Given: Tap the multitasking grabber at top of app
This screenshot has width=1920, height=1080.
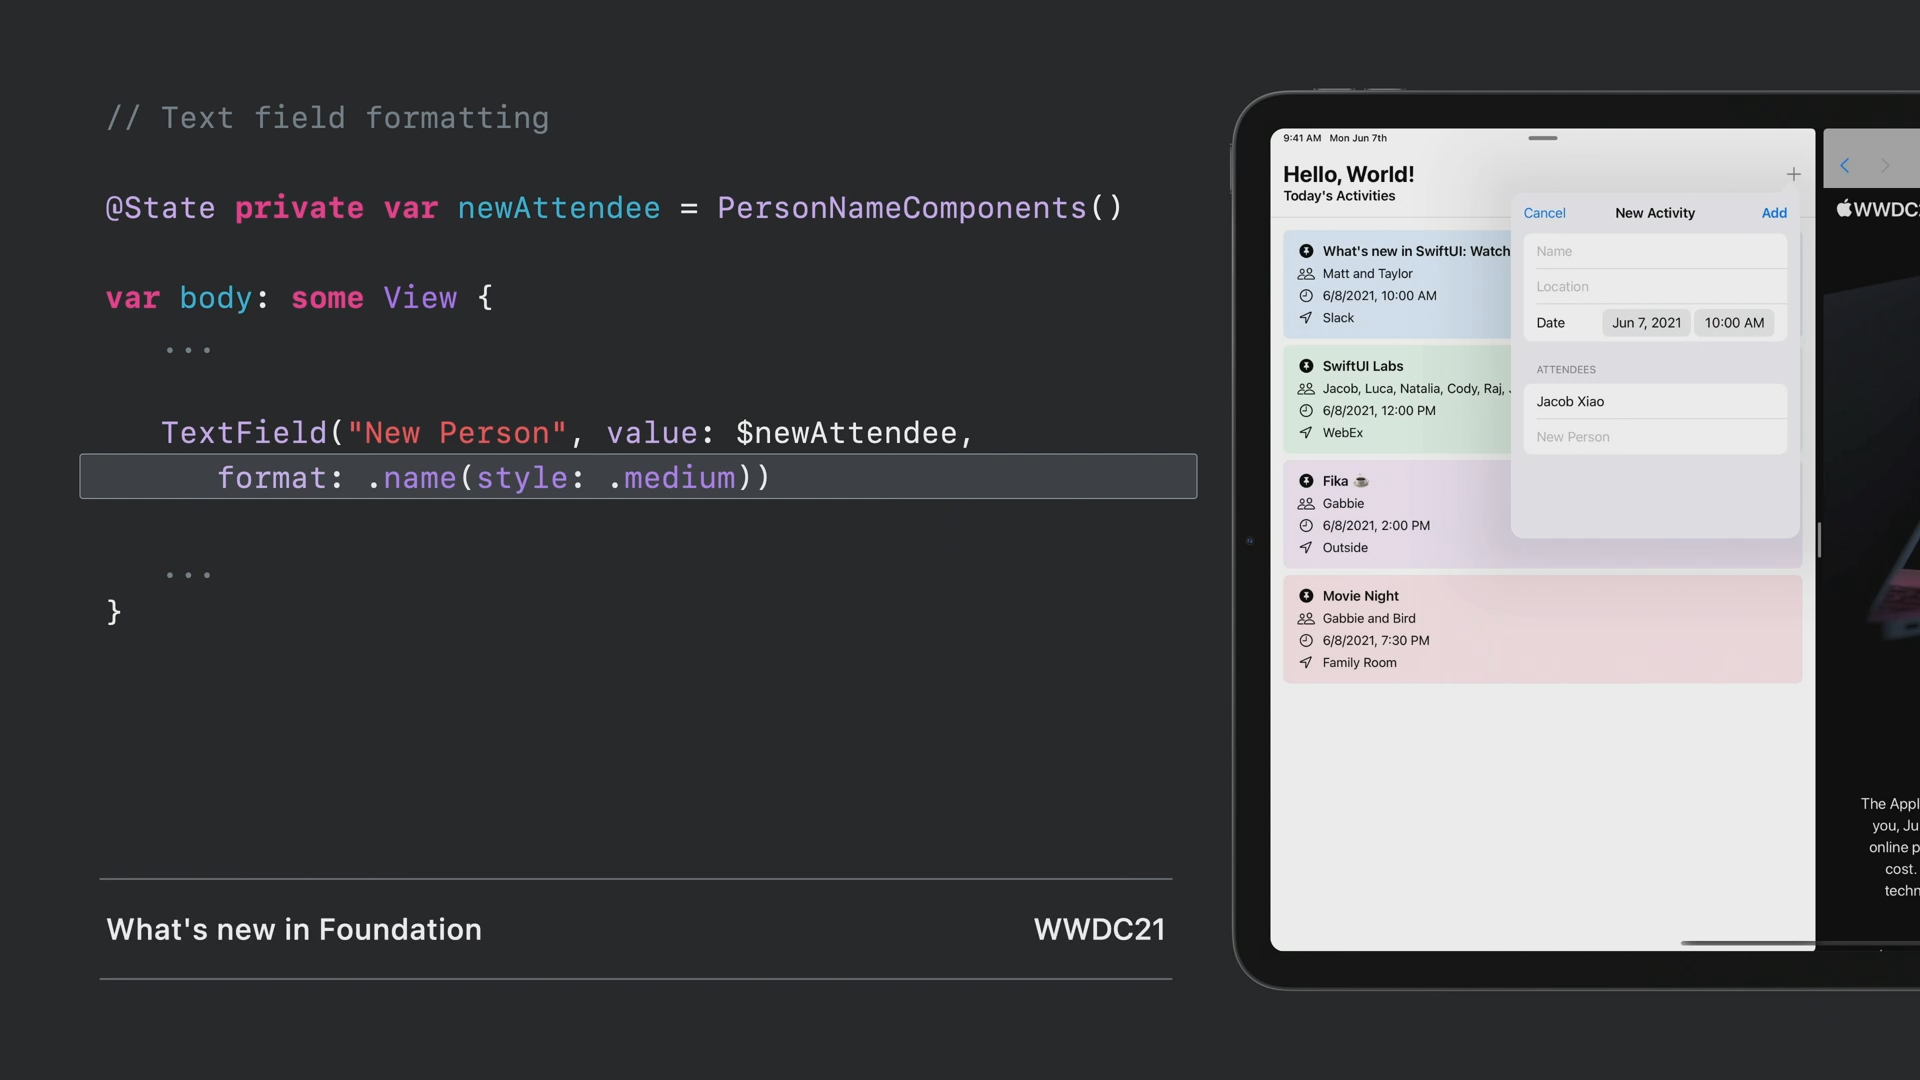Looking at the screenshot, I should tap(1543, 138).
